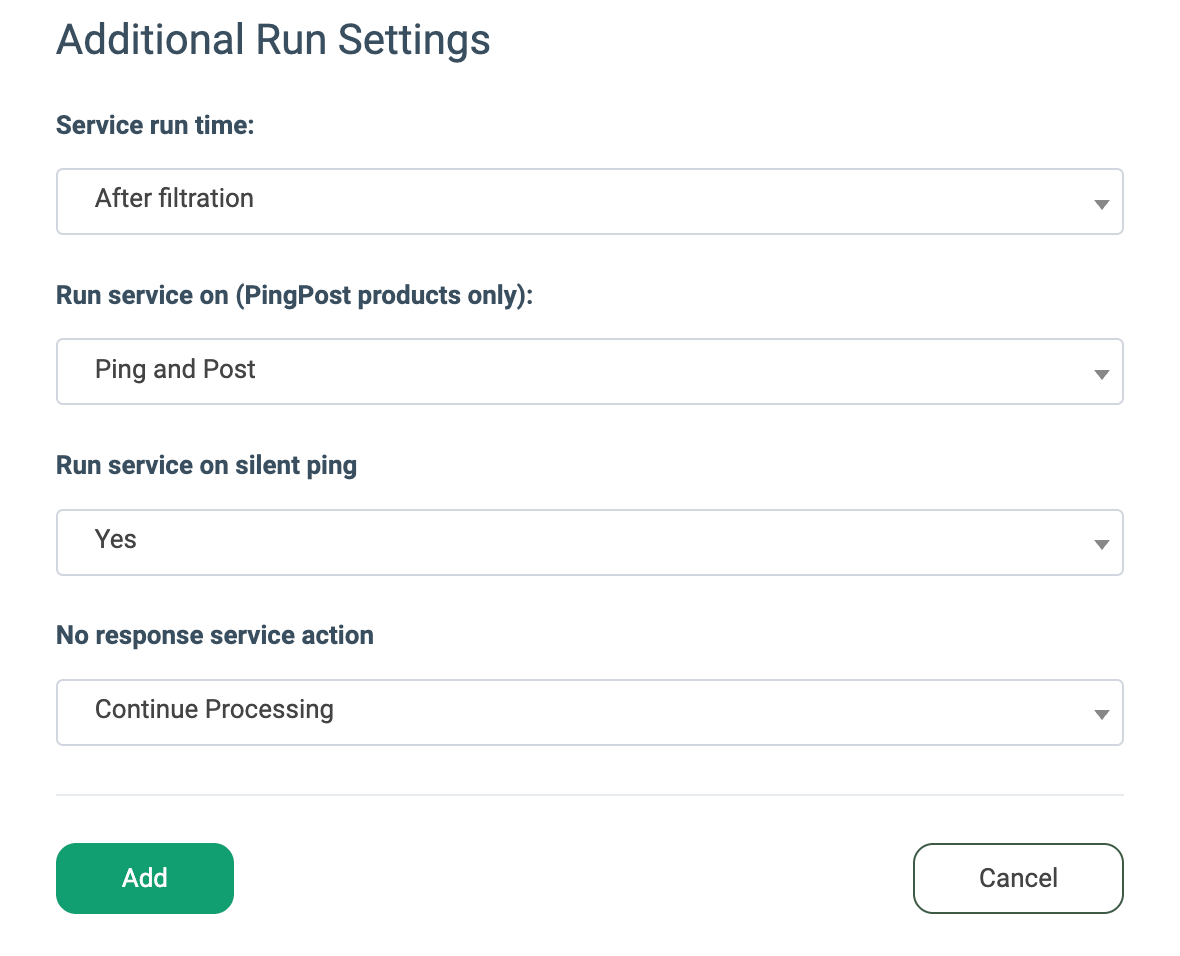
Task: Click the Continue Processing value text
Action: point(214,710)
